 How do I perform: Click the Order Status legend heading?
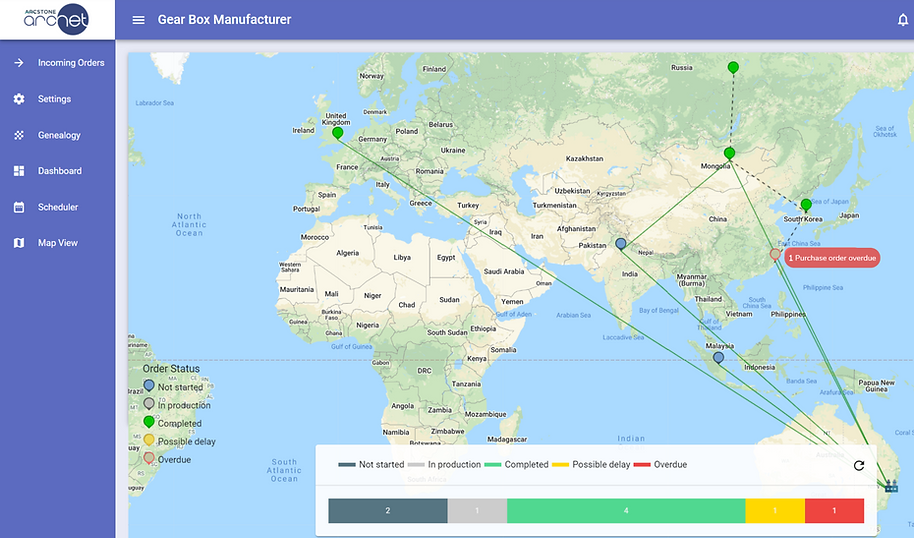click(171, 368)
